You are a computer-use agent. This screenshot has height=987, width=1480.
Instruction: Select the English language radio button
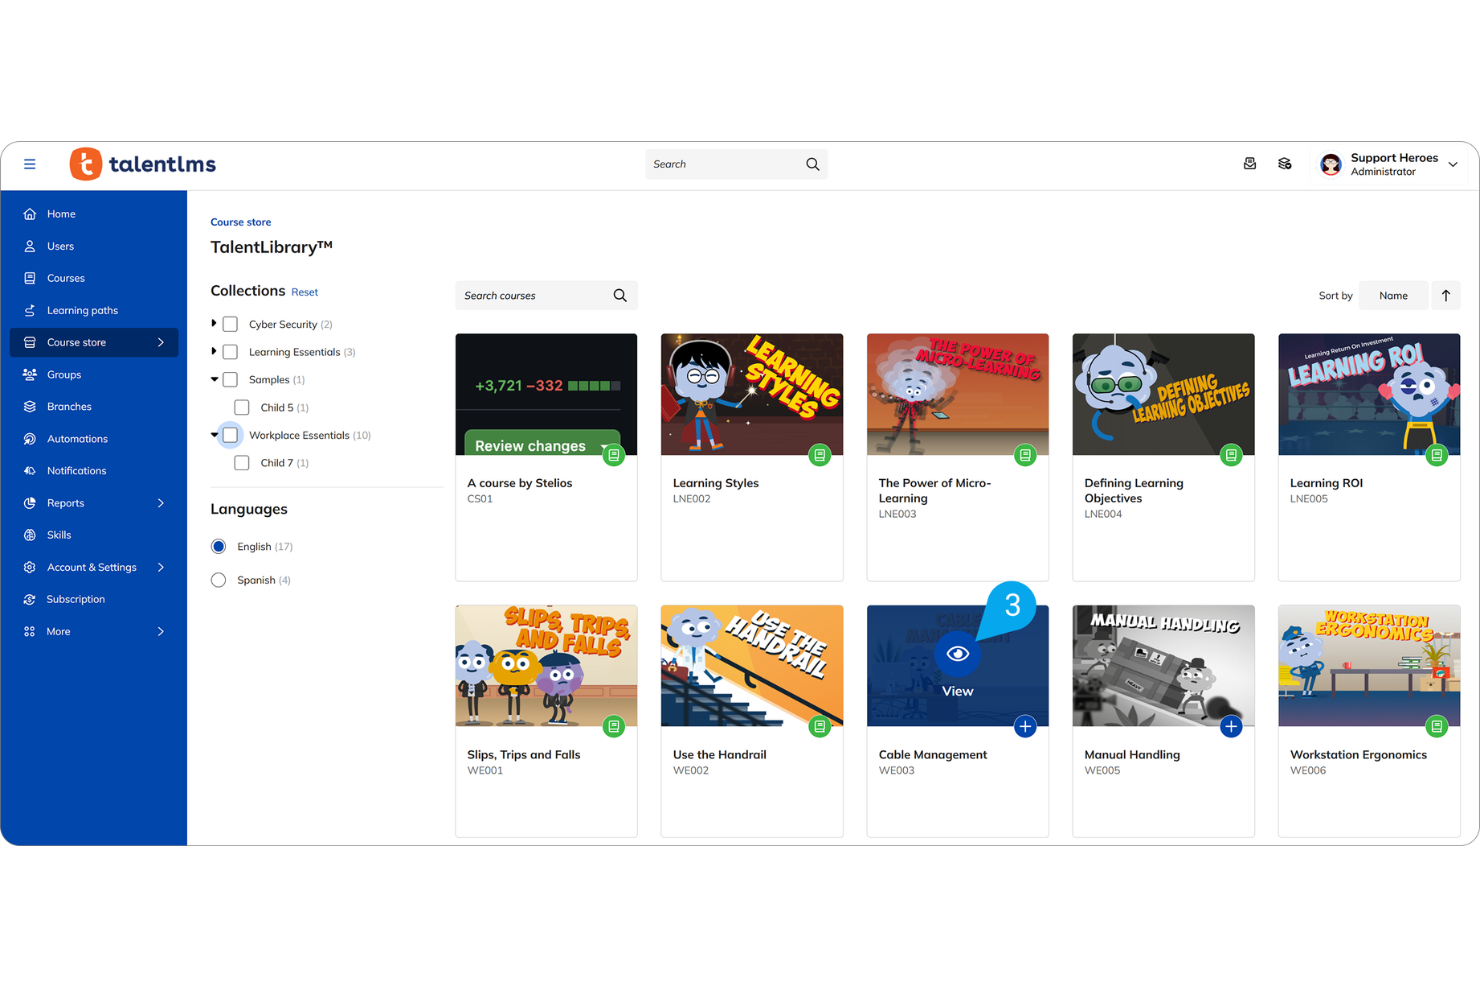point(218,547)
